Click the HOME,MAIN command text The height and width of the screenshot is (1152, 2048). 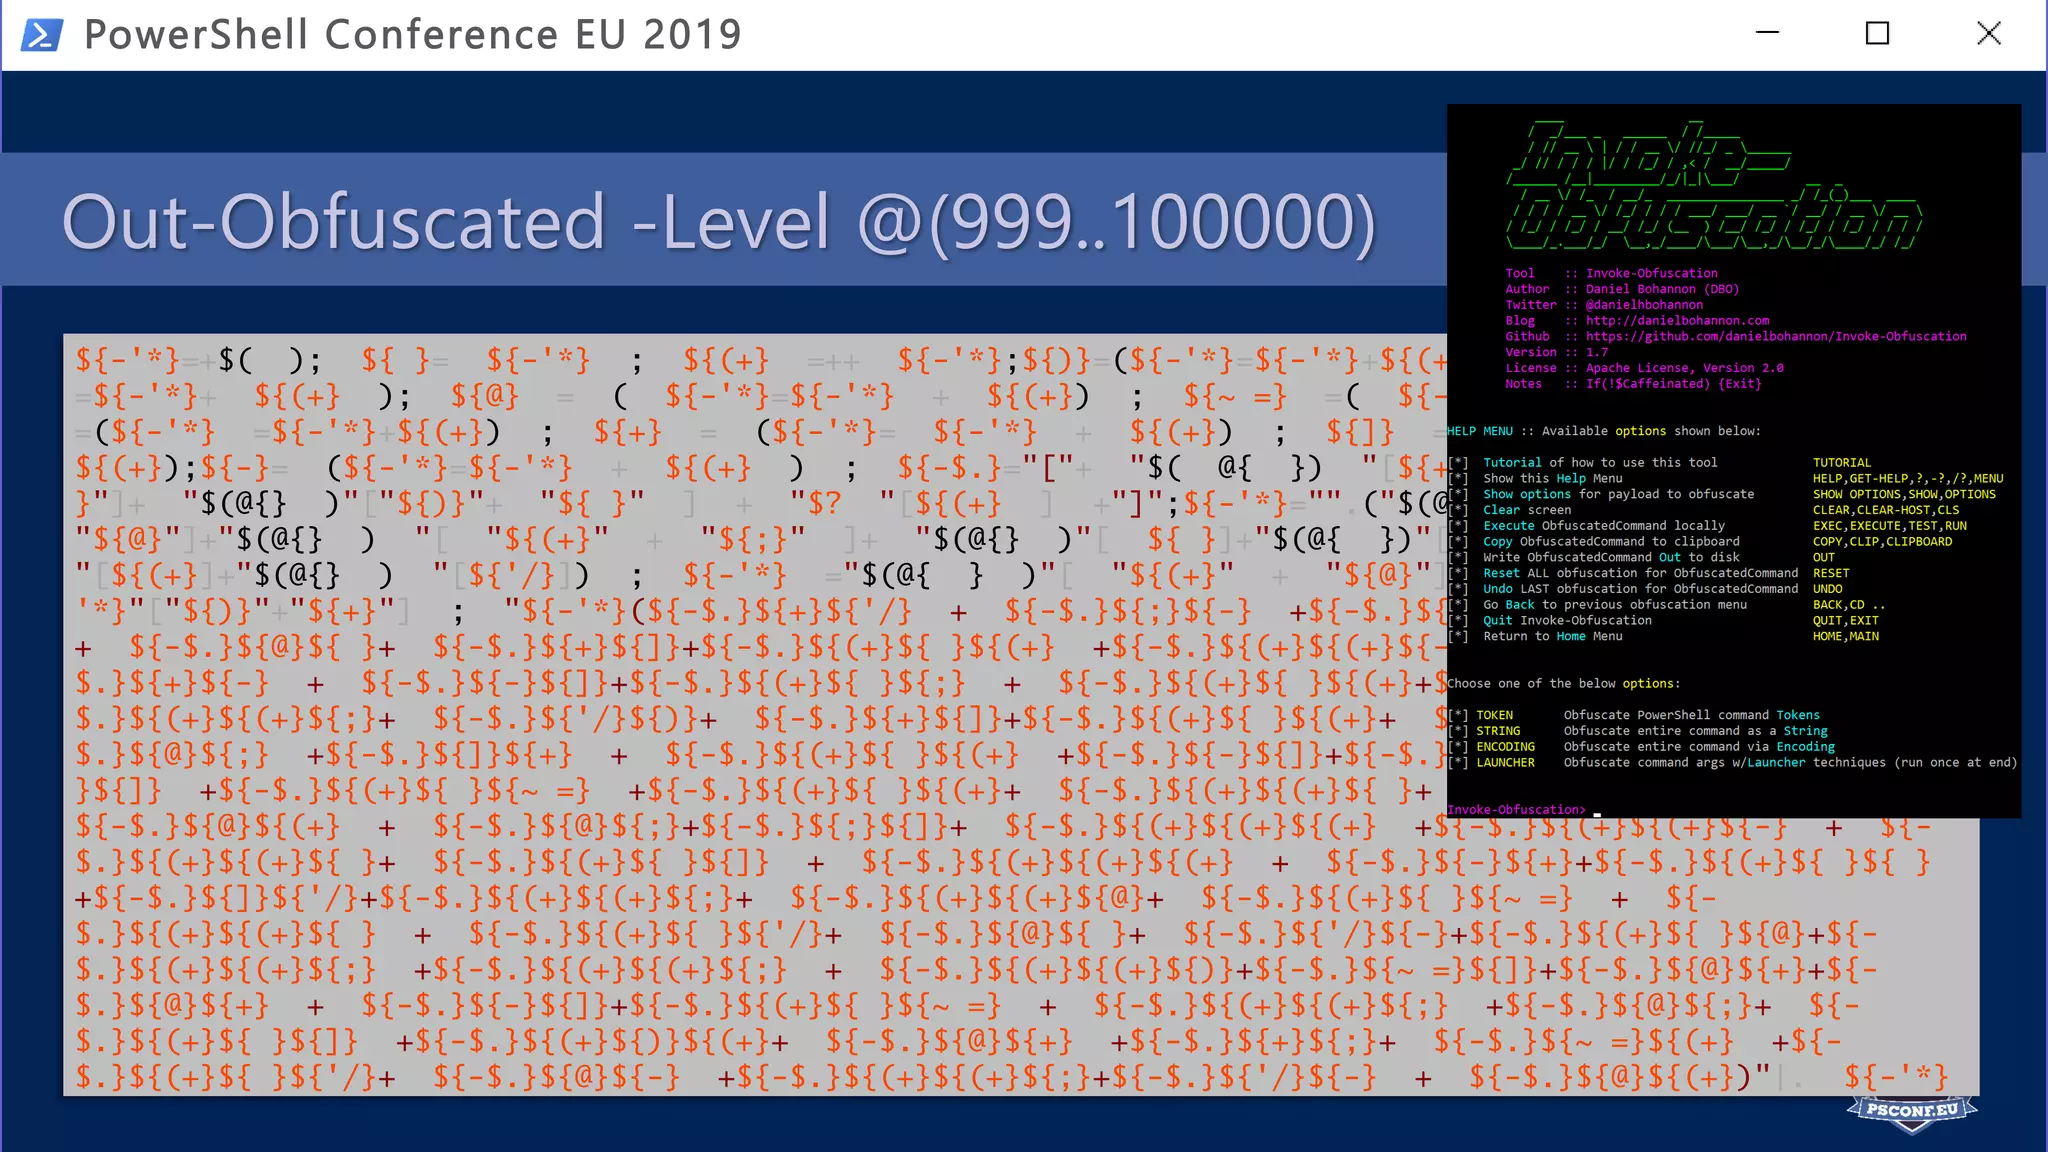1846,637
